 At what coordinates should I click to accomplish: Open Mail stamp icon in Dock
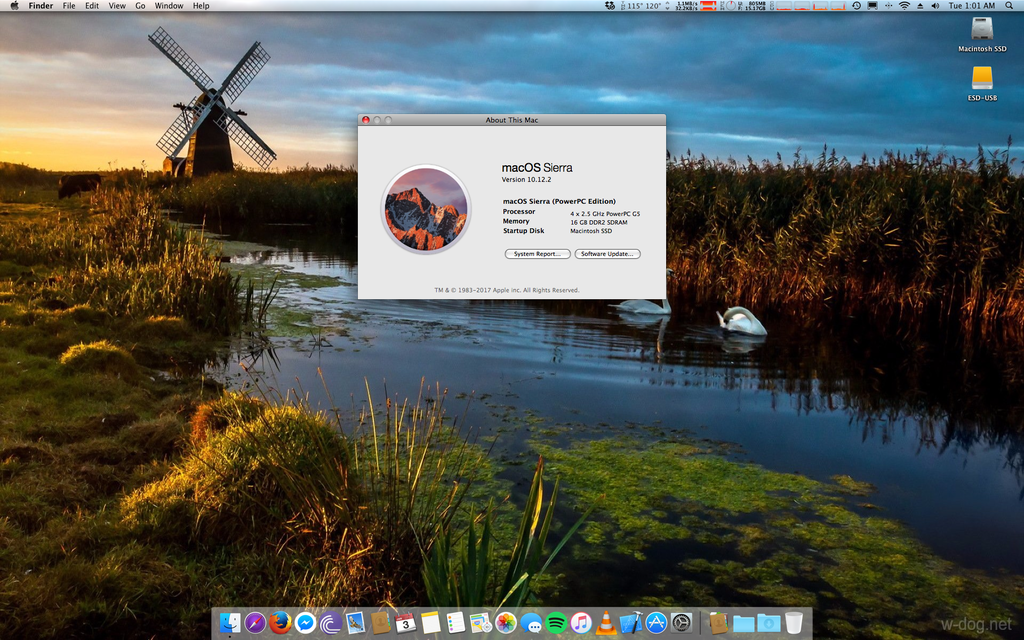355,623
